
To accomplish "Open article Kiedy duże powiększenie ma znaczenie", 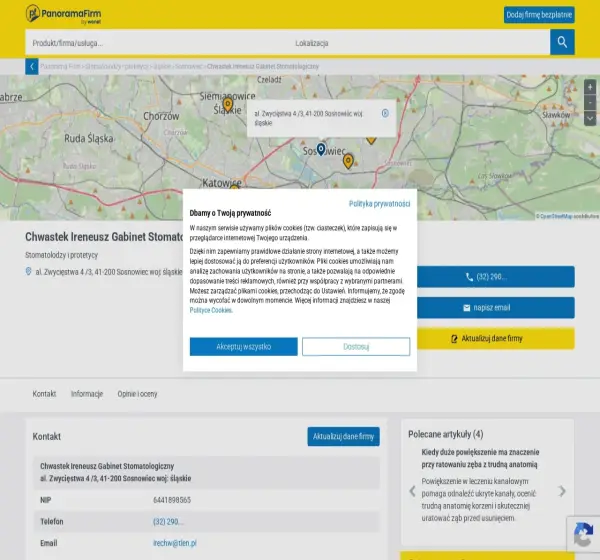I will (x=480, y=458).
